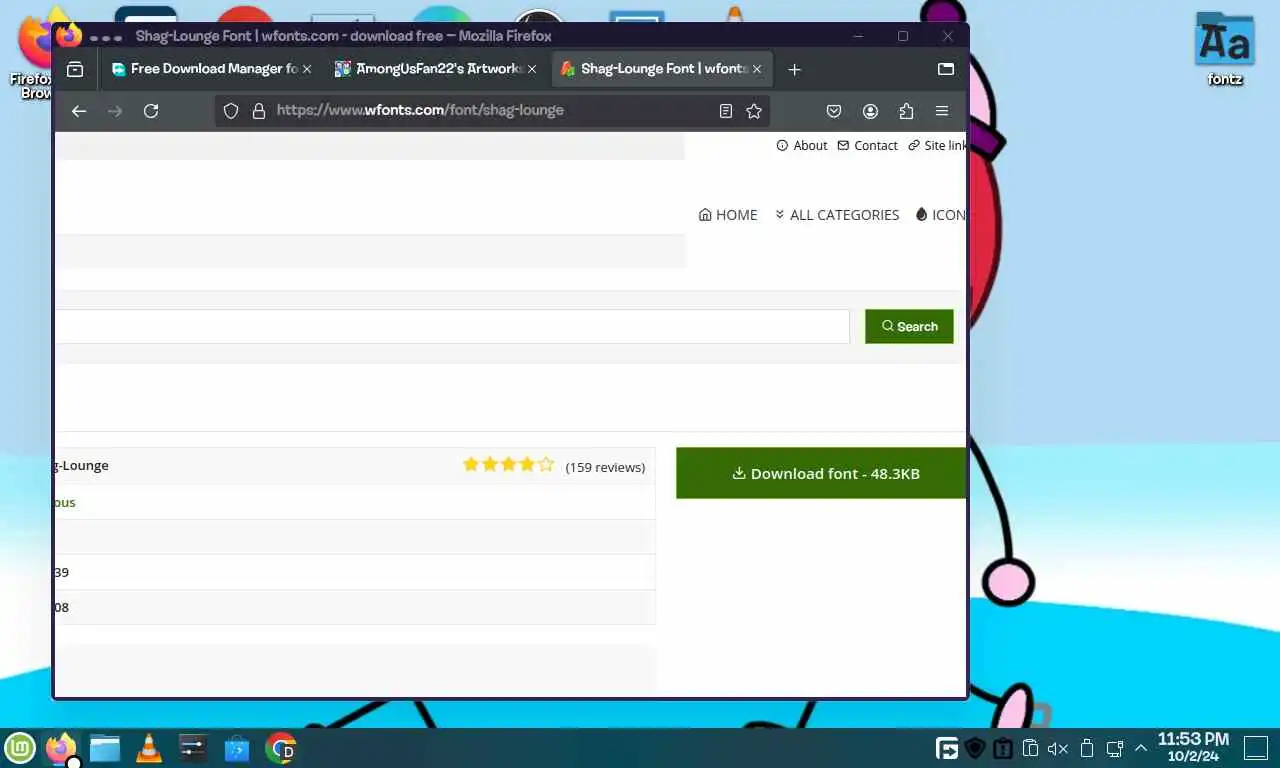
Task: Switch to Free Download Manager tab
Action: click(212, 69)
